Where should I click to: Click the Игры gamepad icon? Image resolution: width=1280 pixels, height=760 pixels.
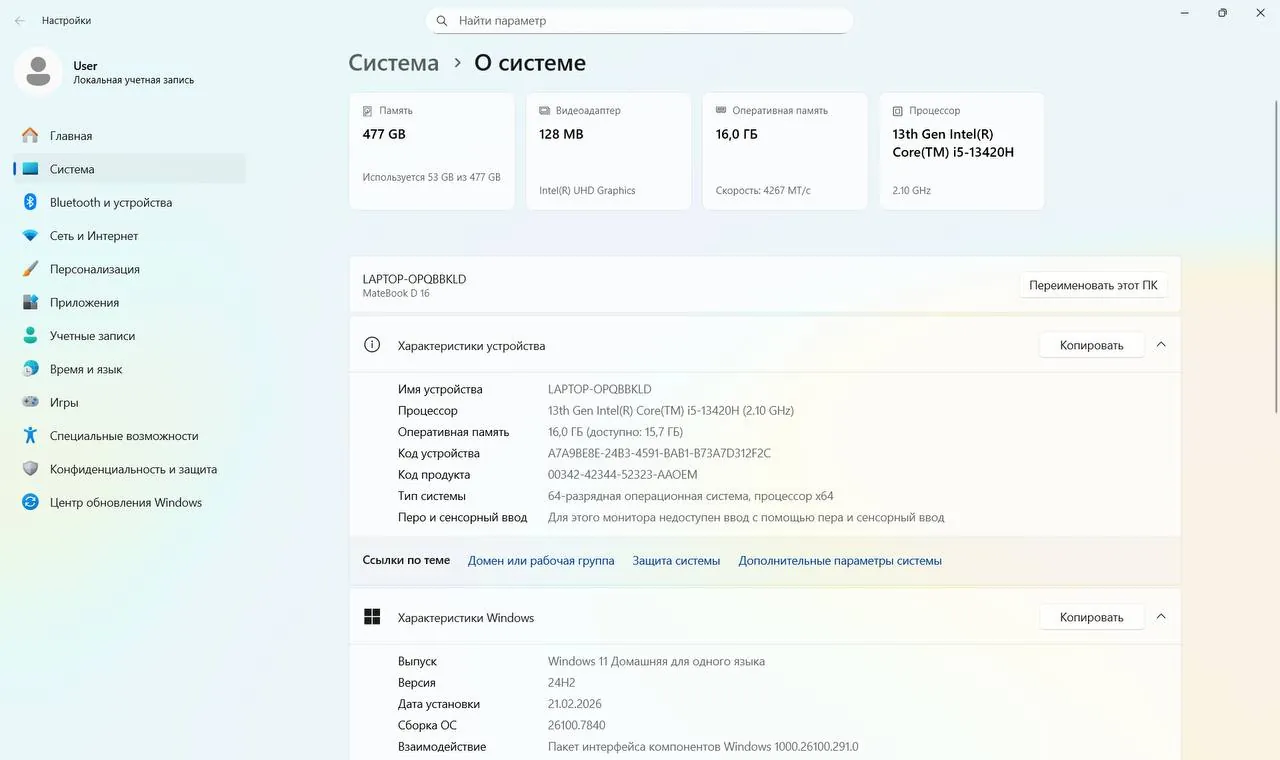point(30,402)
